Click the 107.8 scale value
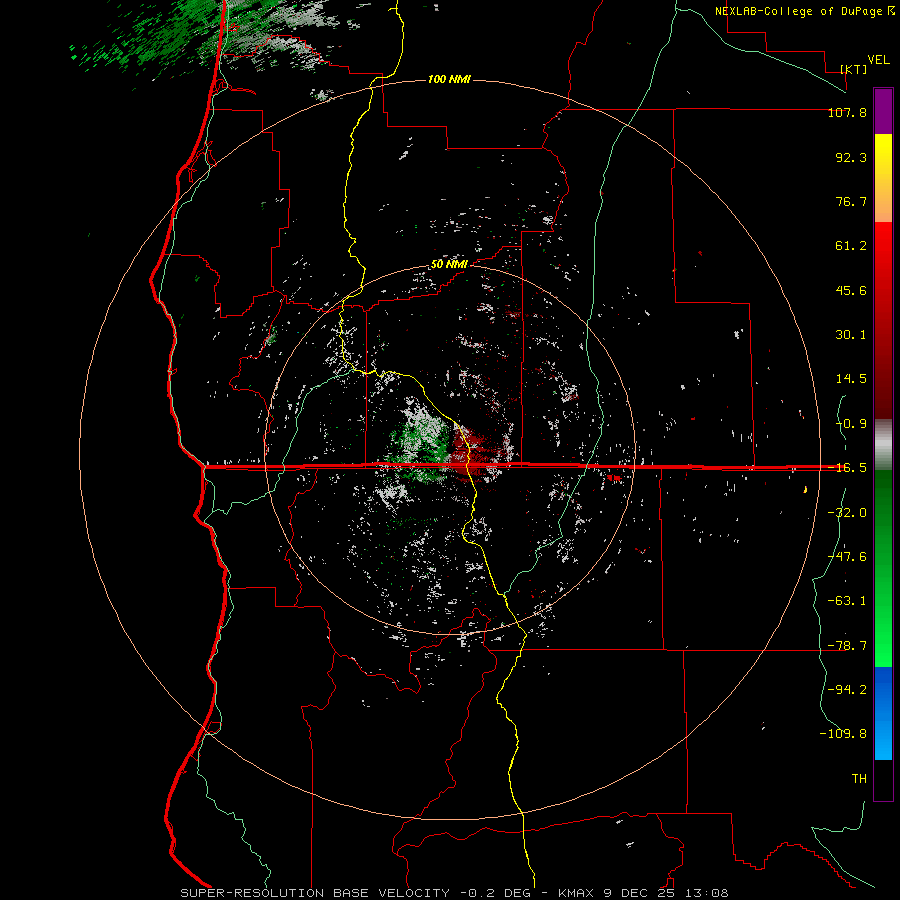 847,112
